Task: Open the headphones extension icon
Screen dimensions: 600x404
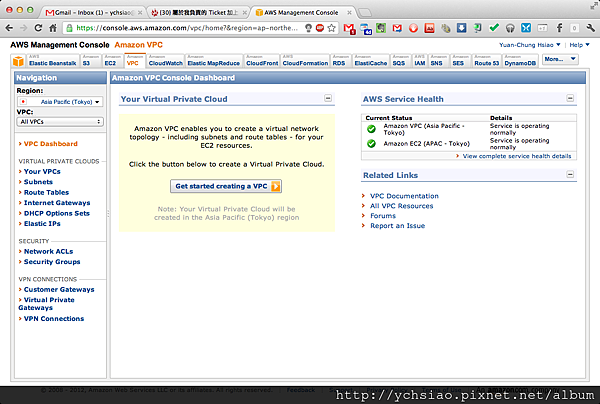Action: [x=510, y=28]
